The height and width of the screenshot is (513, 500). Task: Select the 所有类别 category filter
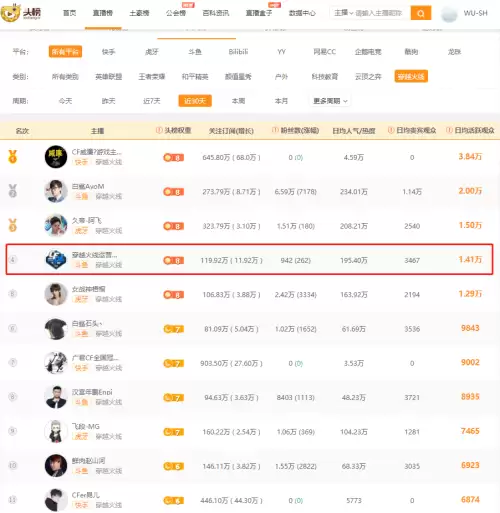65,77
